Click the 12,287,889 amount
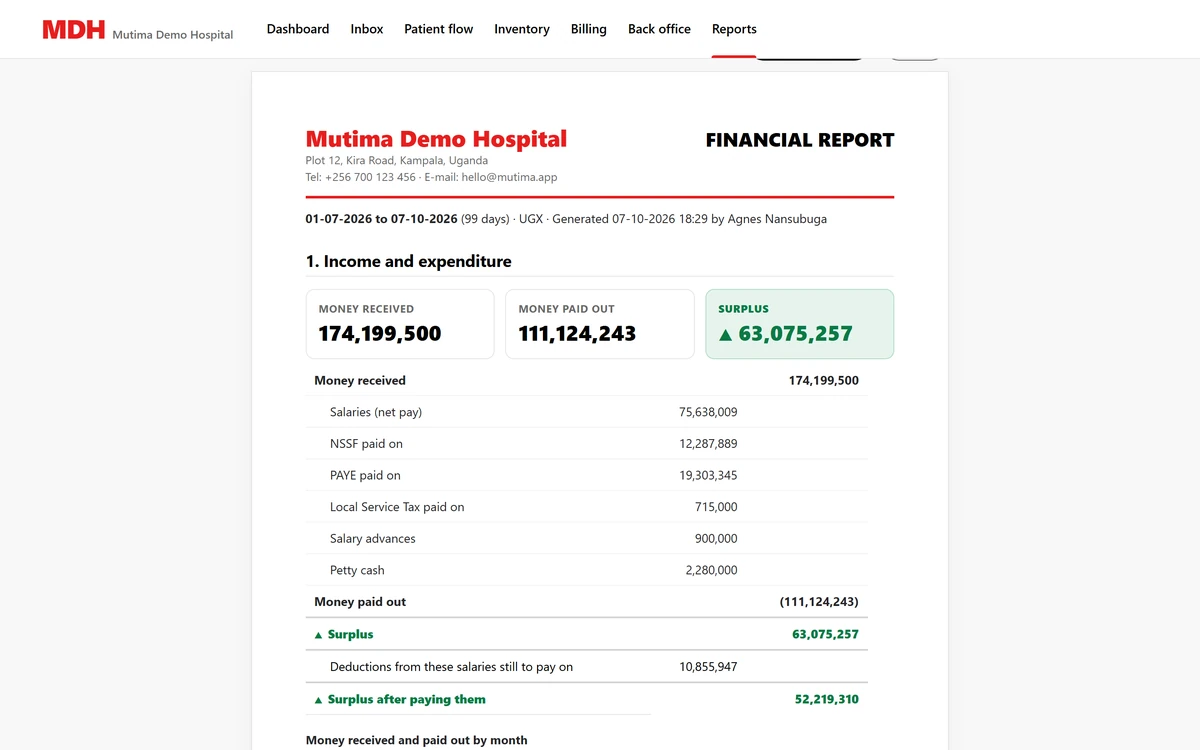1200x750 pixels. (x=708, y=443)
